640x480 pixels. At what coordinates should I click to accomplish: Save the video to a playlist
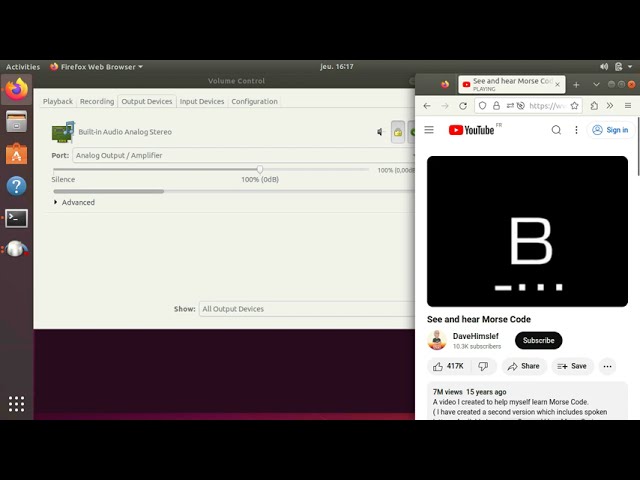(x=572, y=366)
